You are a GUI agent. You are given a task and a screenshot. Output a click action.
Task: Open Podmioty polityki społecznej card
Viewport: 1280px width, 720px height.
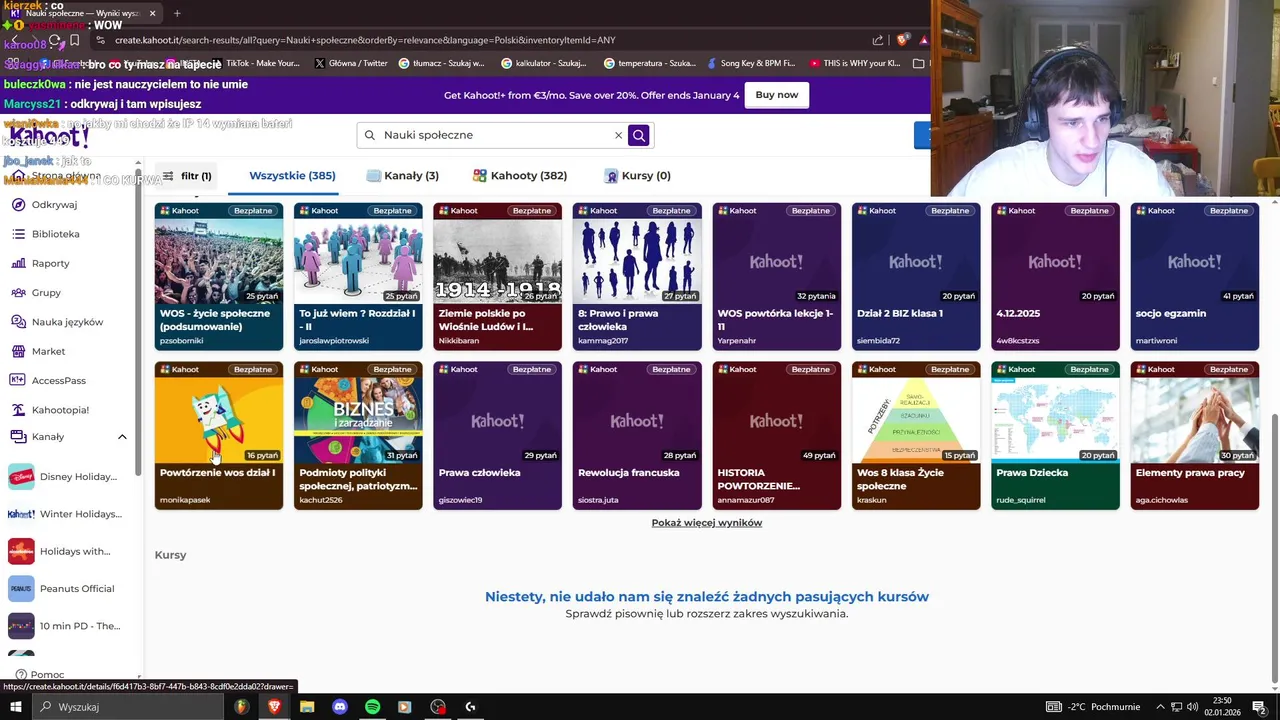tap(358, 436)
